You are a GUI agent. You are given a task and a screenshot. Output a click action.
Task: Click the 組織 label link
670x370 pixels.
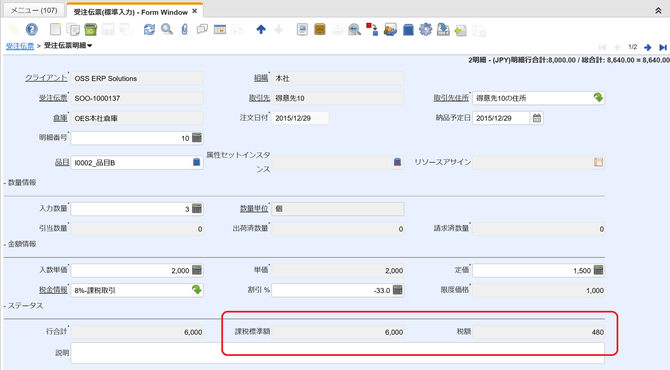[261, 78]
